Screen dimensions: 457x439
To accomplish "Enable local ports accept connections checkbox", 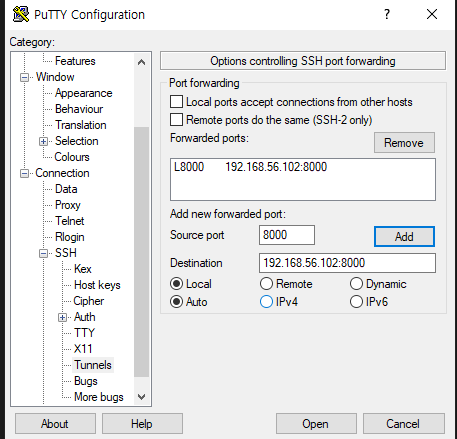I will 176,102.
